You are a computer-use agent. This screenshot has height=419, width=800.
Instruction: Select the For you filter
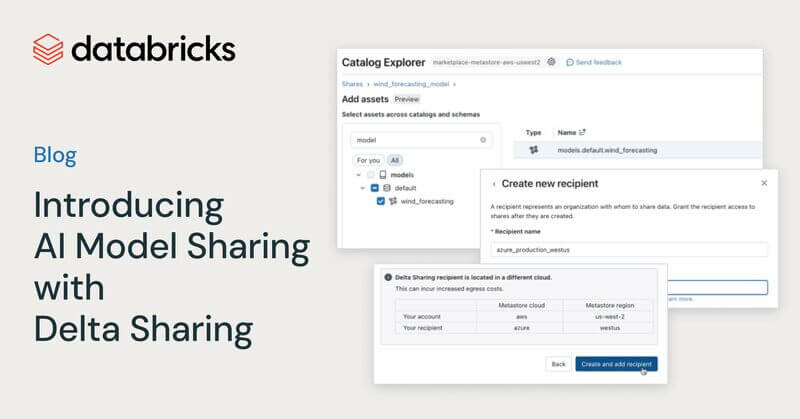[368, 160]
